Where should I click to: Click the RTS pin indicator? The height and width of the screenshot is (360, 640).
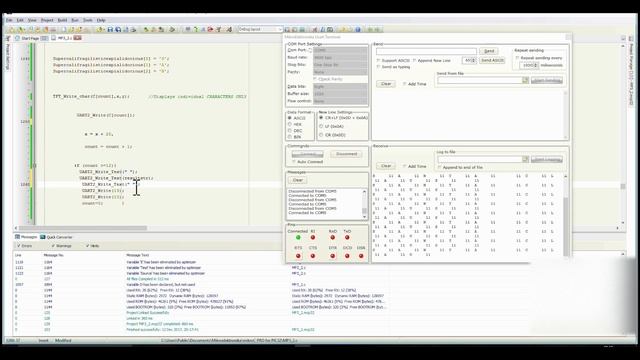pyautogui.click(x=298, y=256)
